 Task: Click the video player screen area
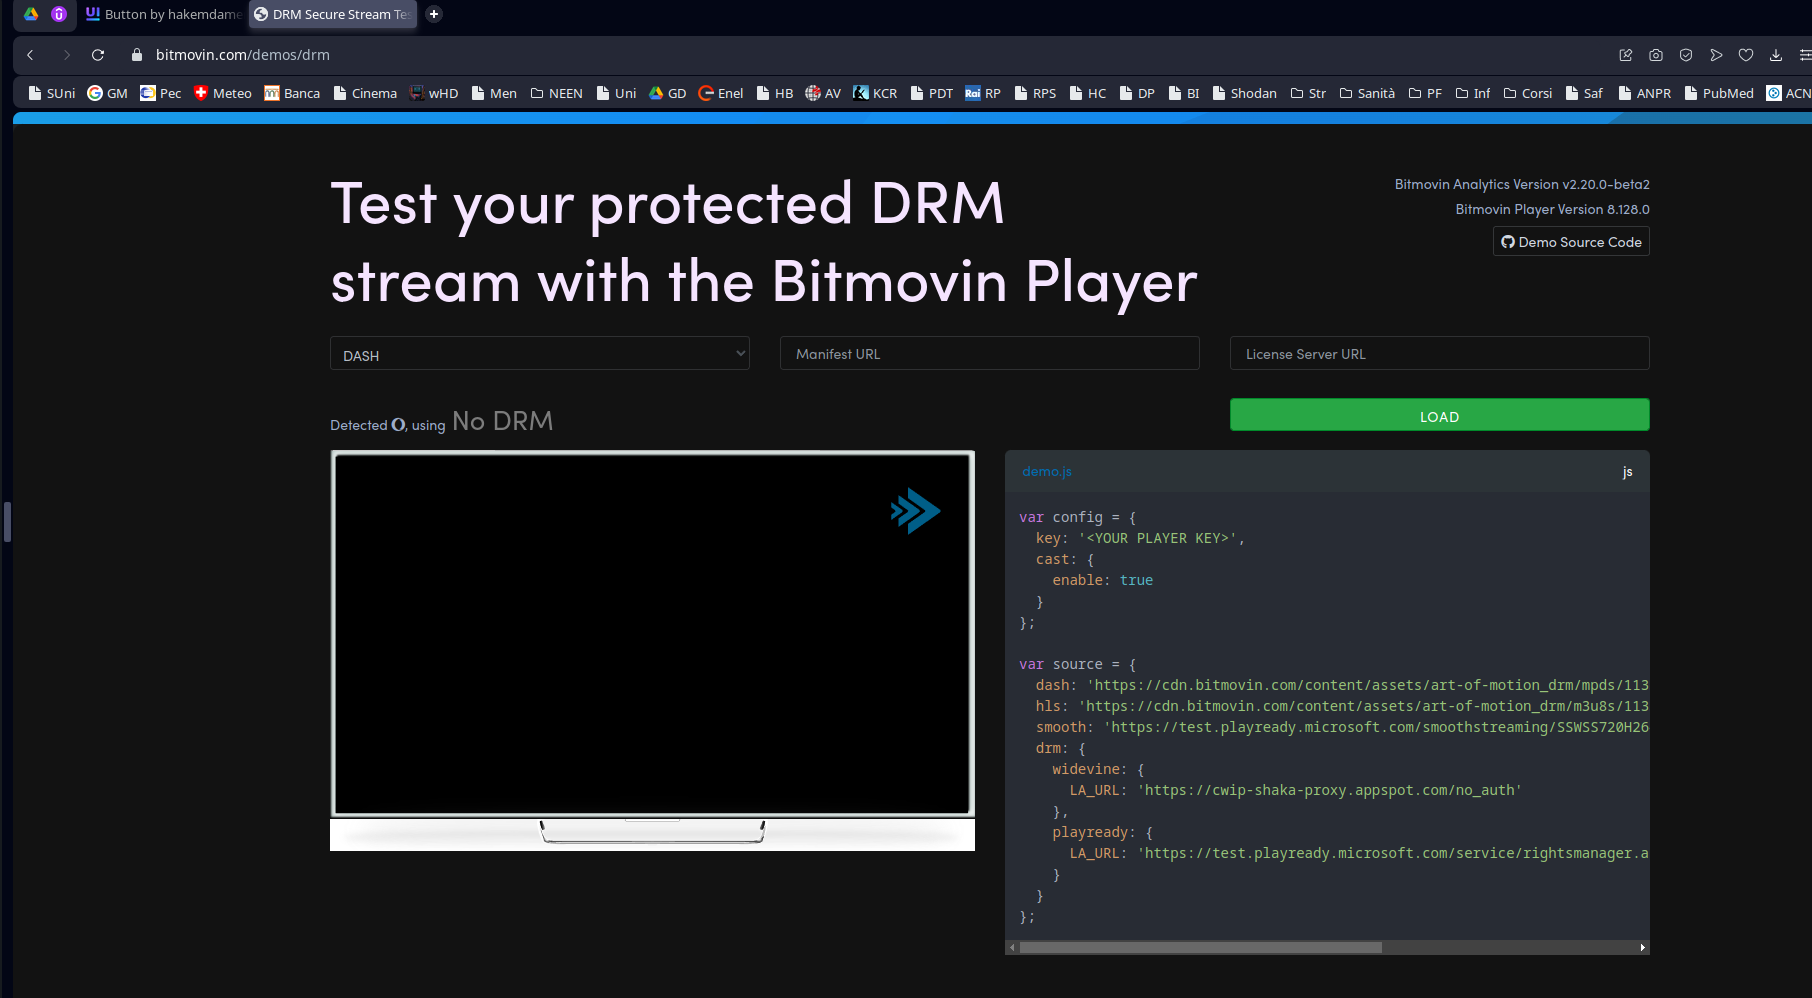(x=652, y=634)
